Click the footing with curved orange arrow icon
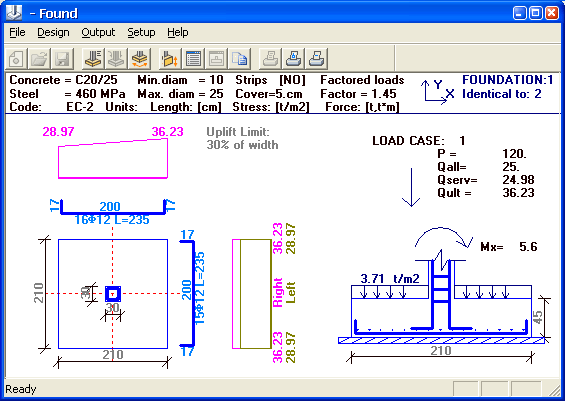 pos(139,59)
